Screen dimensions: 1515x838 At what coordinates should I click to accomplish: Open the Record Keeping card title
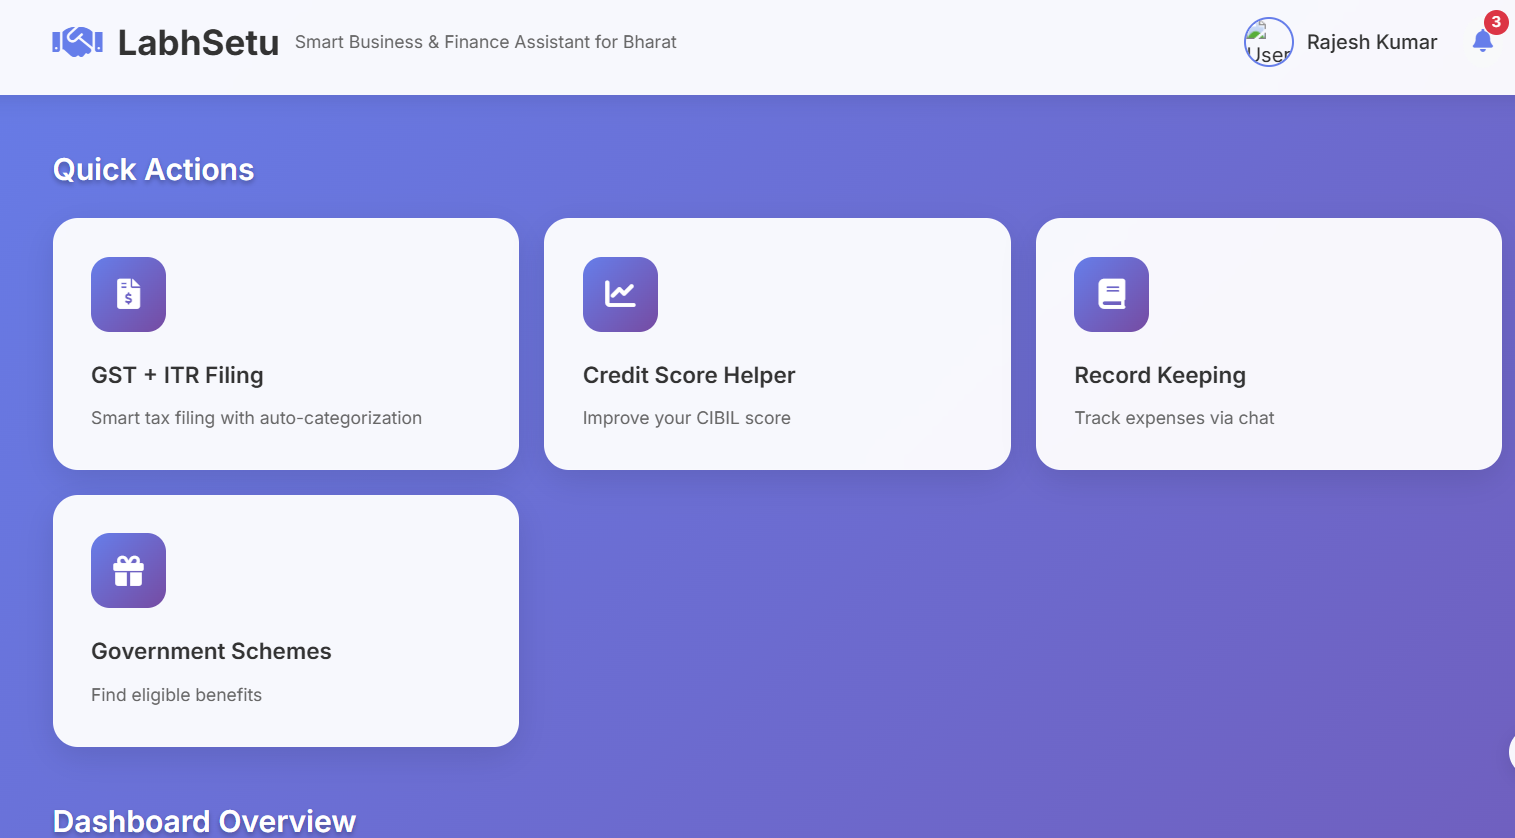(1159, 375)
